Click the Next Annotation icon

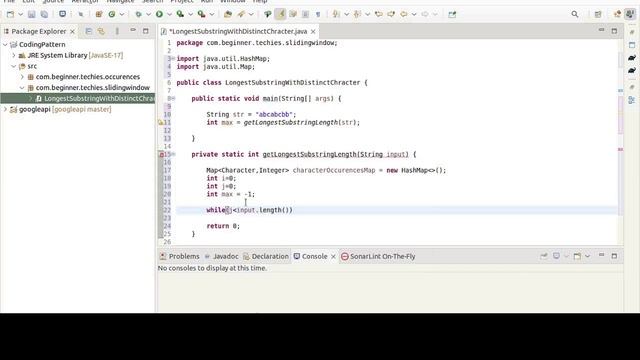tap(336, 14)
